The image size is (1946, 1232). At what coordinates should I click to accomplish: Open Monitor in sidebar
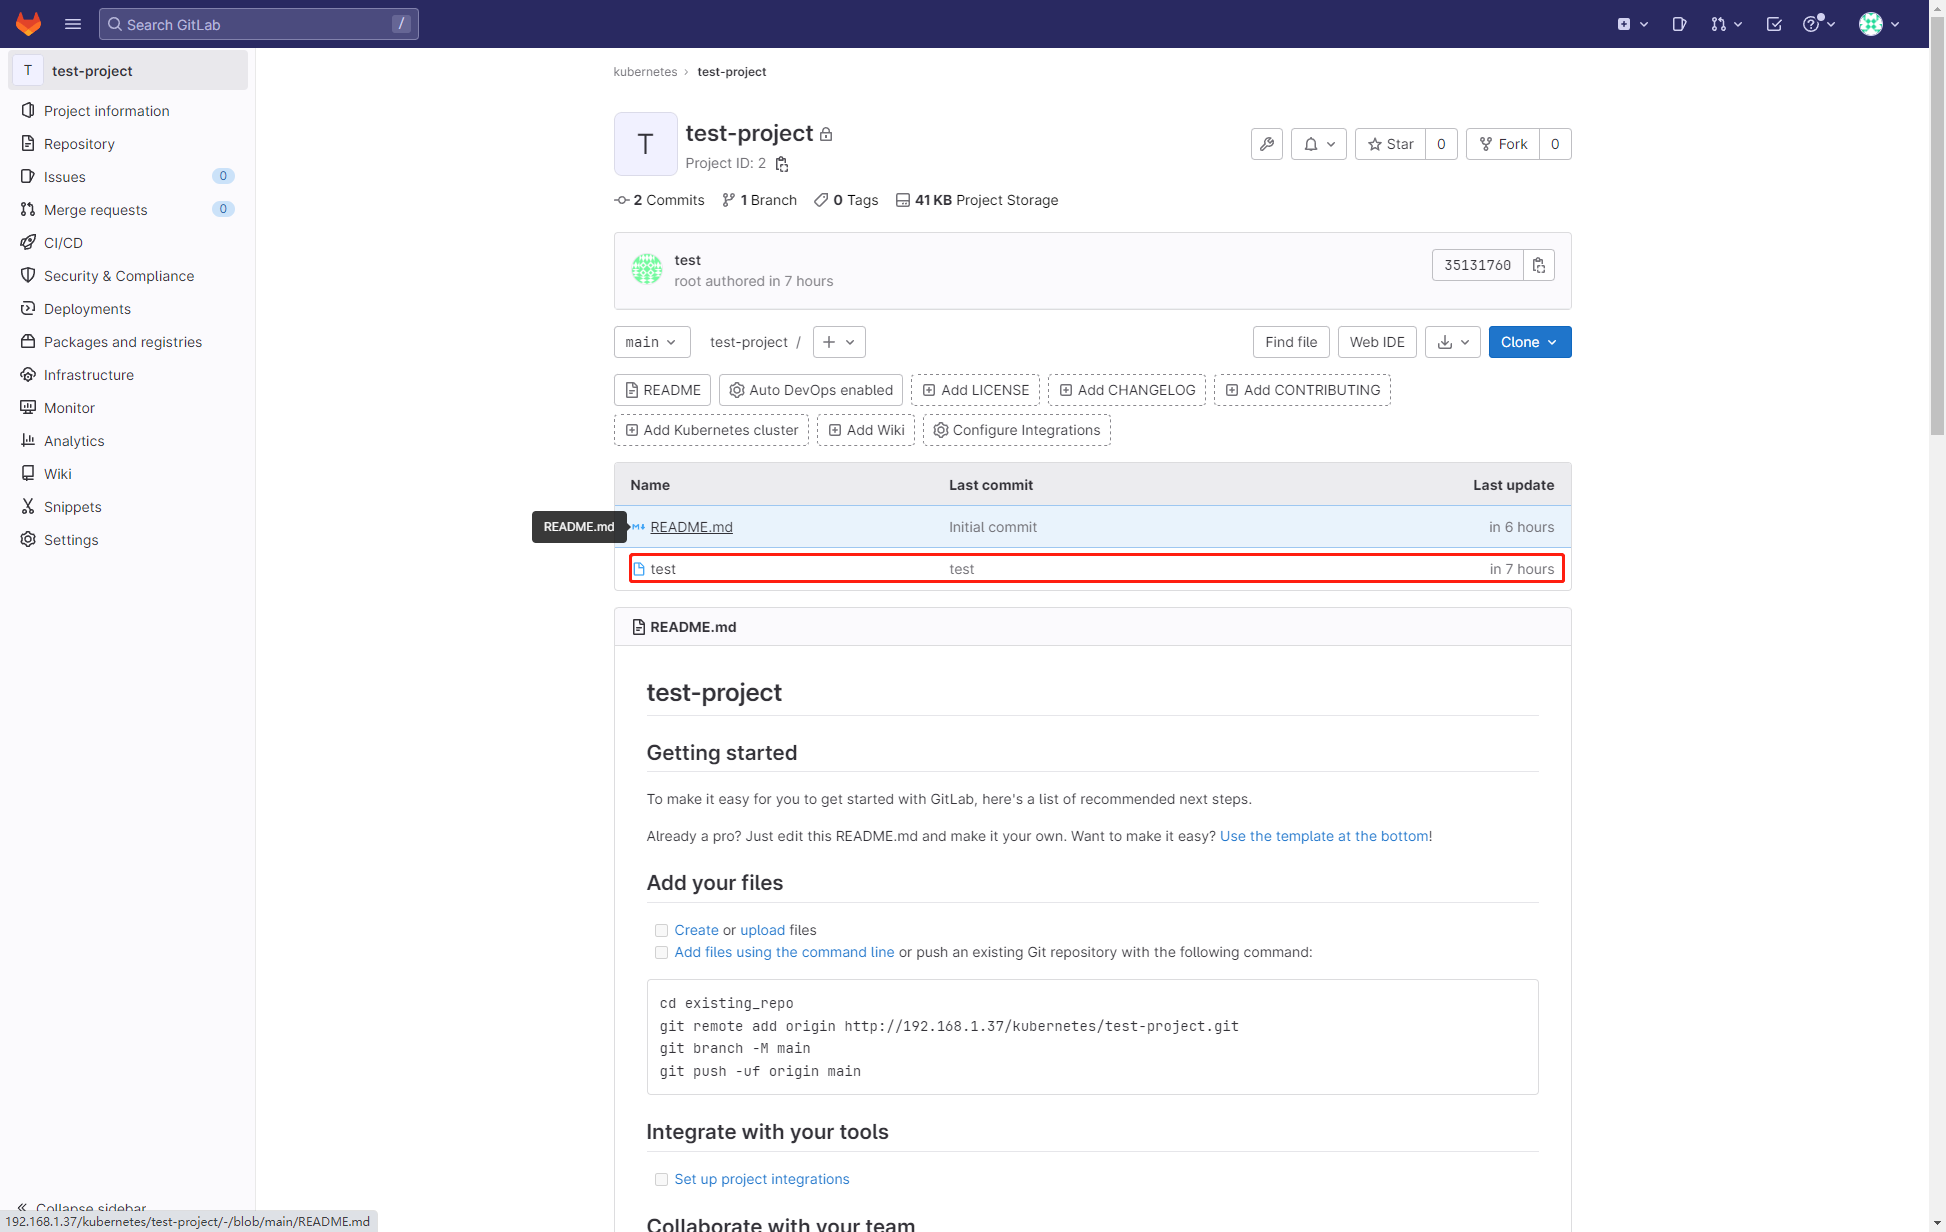(x=69, y=408)
